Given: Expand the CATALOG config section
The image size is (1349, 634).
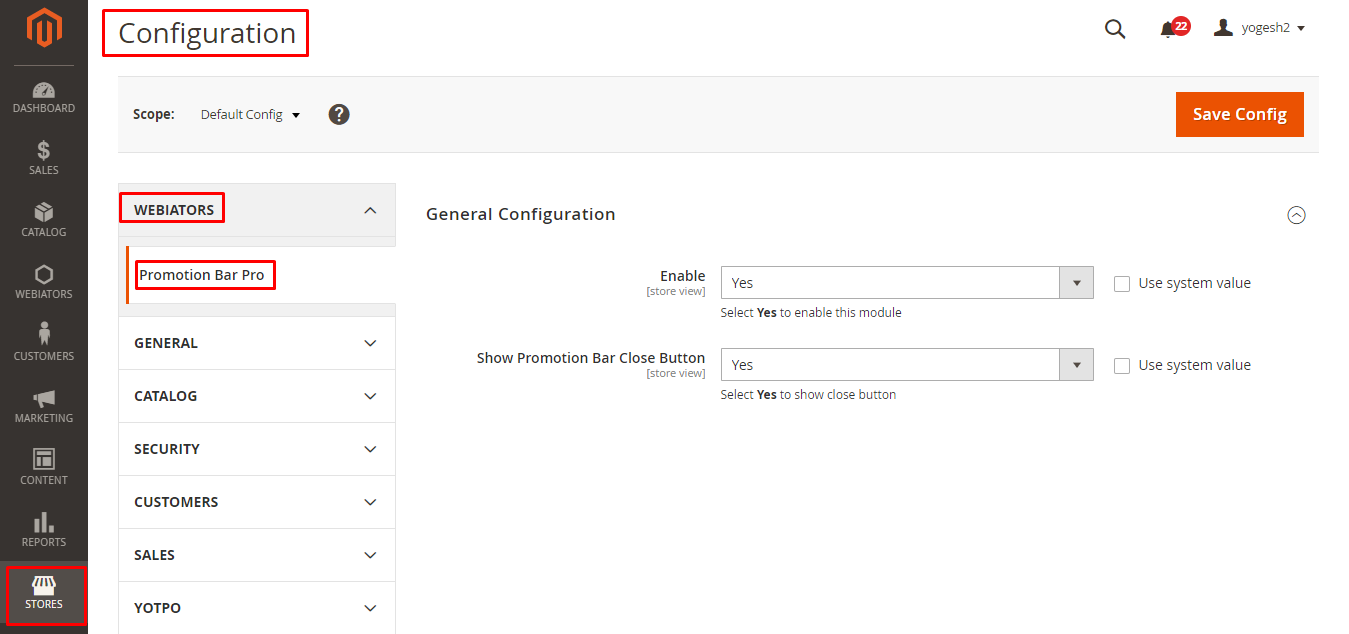Looking at the screenshot, I should coord(257,396).
